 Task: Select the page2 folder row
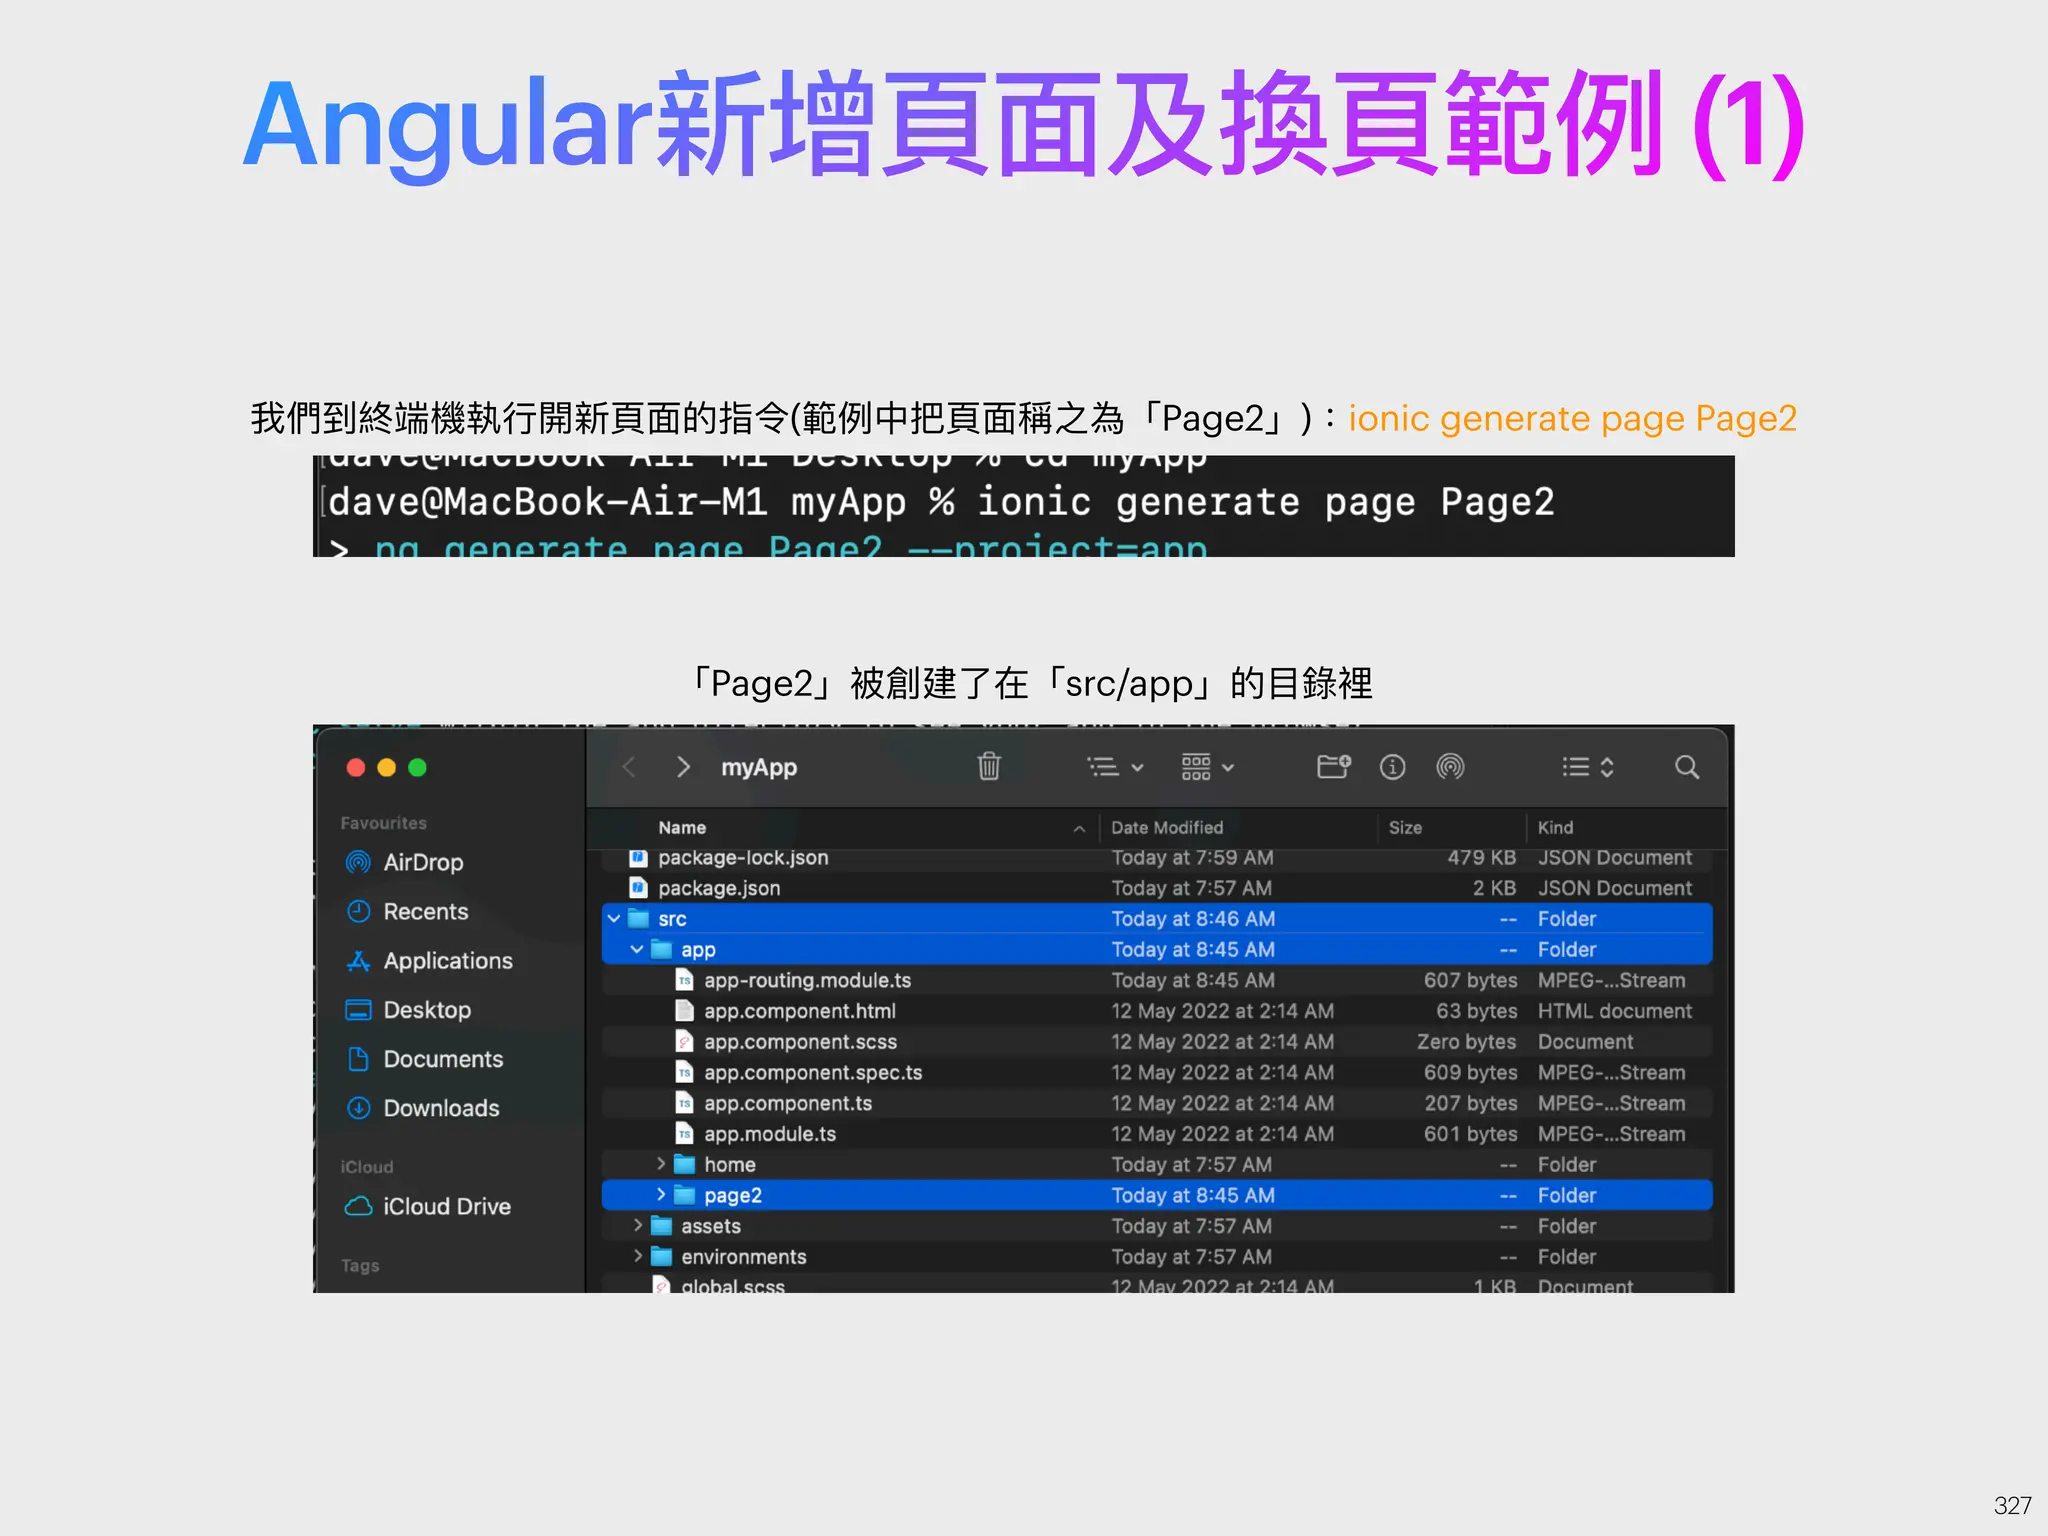(x=1157, y=1195)
